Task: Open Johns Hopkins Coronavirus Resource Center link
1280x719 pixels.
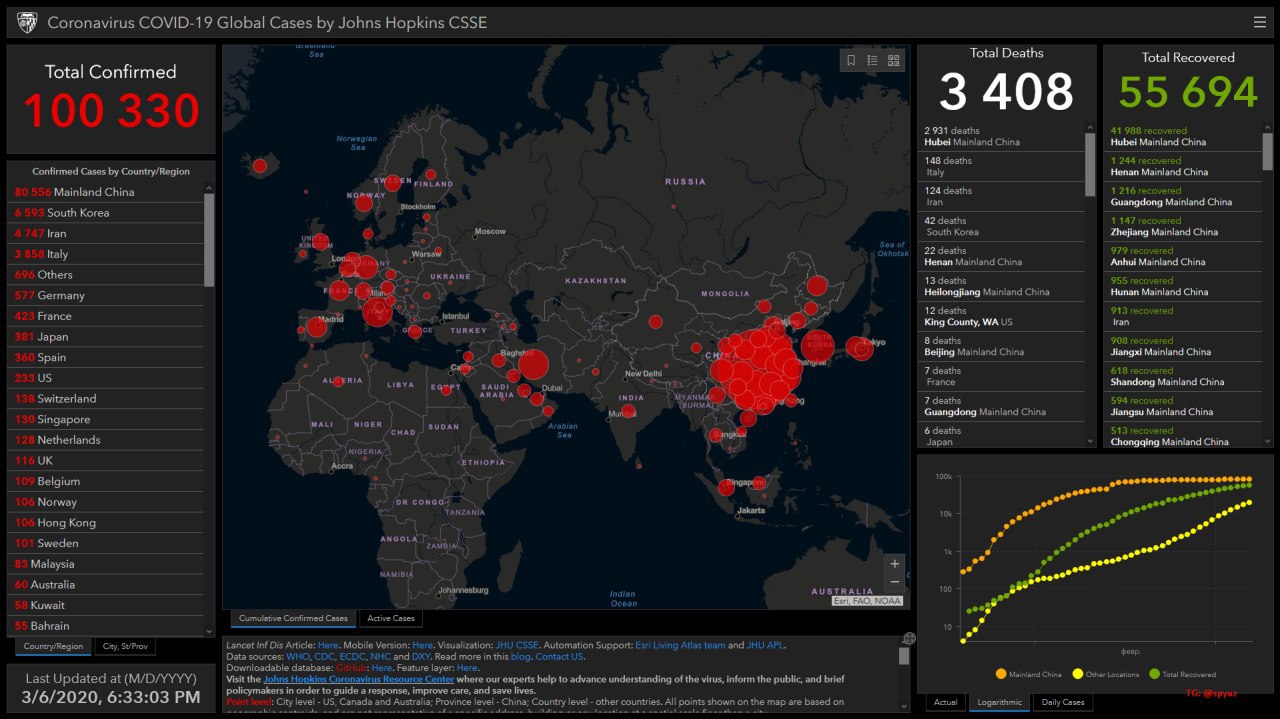Action: pos(358,679)
